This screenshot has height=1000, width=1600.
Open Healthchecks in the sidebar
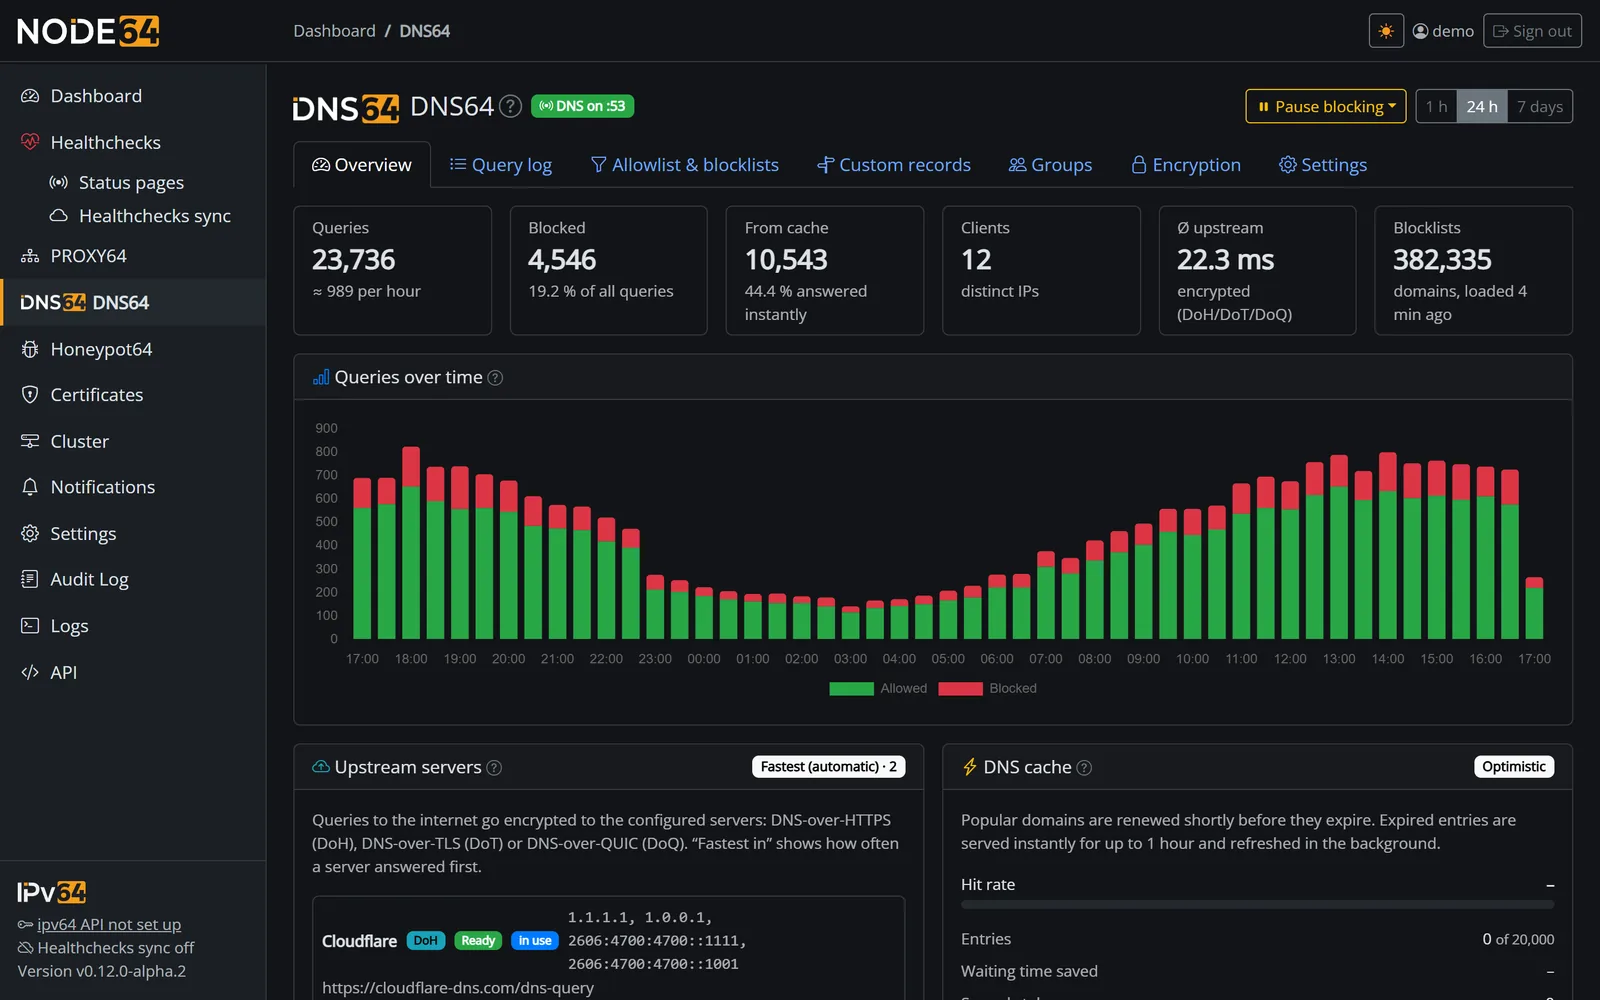click(x=133, y=142)
